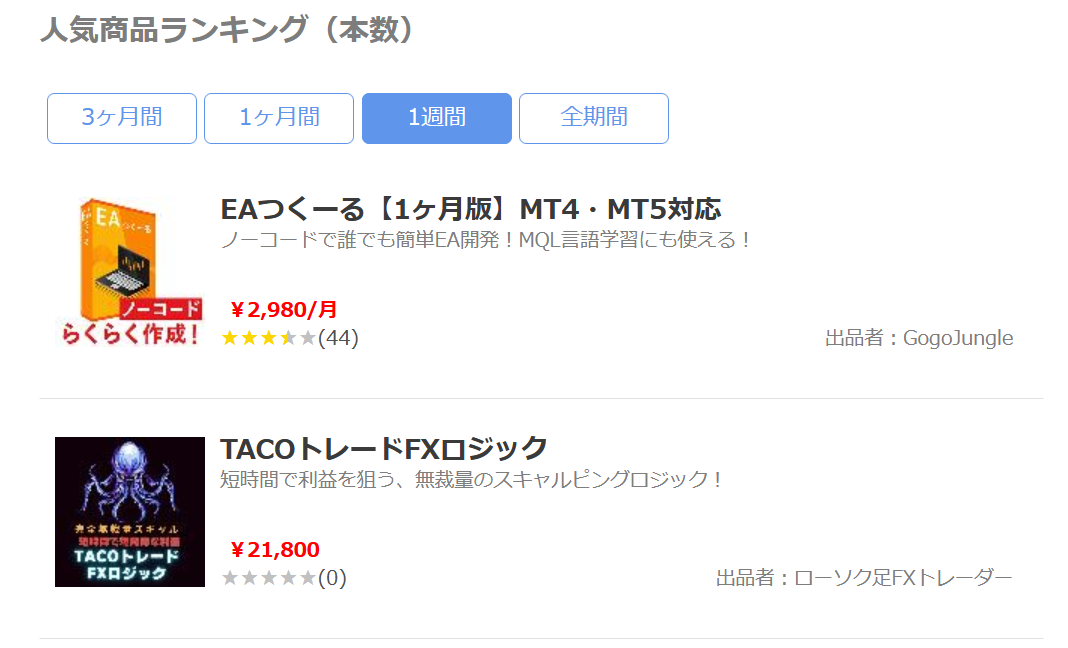
Task: Open the EAつくーる【1ヶ月版】product title
Action: [x=470, y=209]
